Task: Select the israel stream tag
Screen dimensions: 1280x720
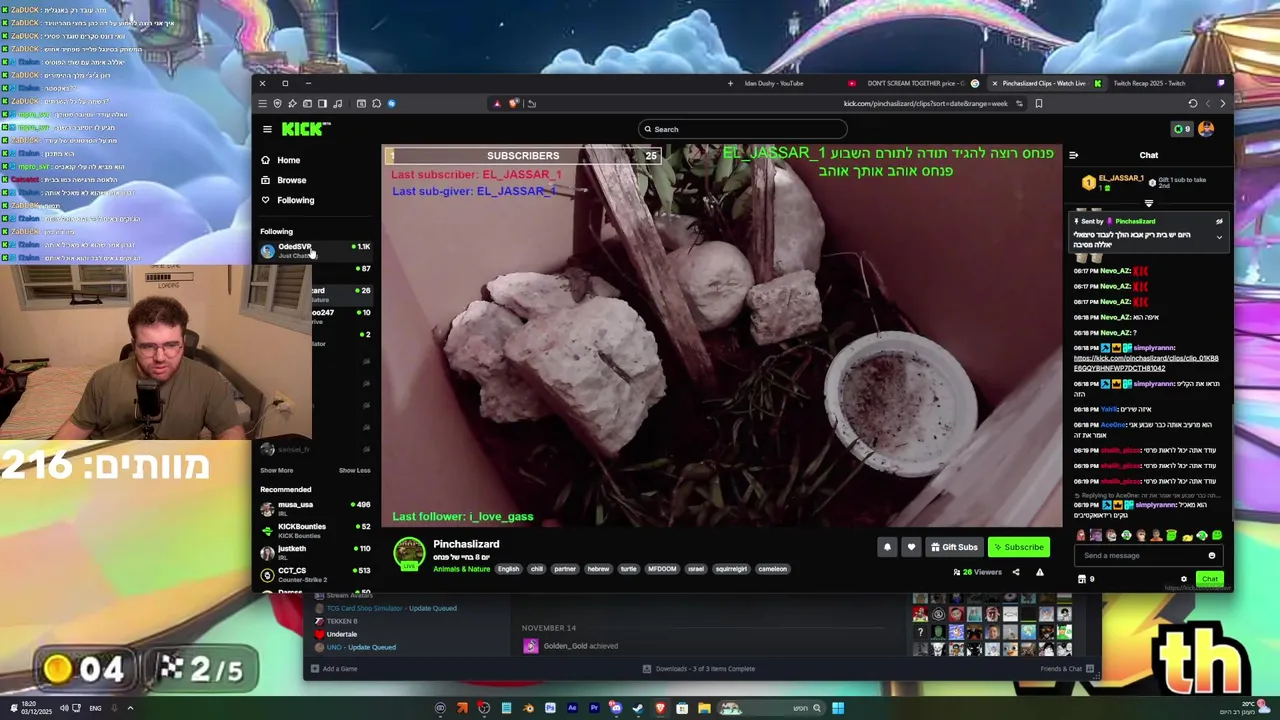Action: [x=696, y=569]
